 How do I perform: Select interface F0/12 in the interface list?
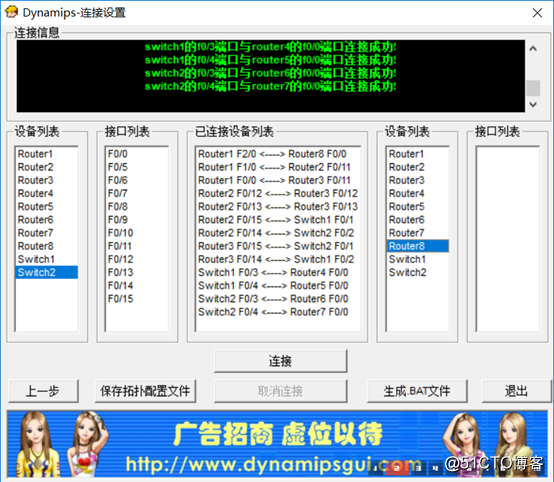(136, 259)
